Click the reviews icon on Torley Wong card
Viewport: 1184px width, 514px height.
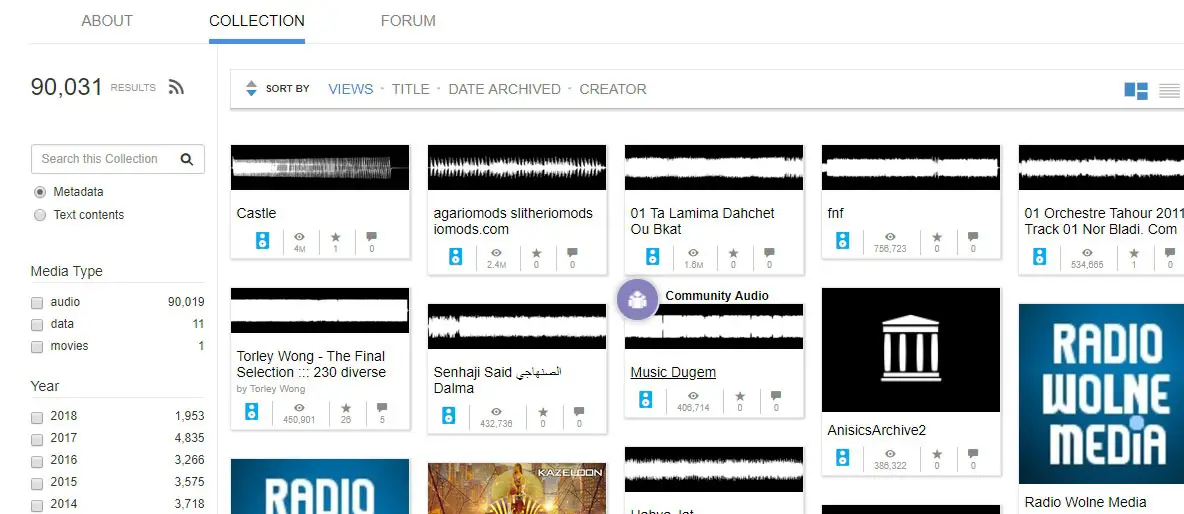[381, 408]
